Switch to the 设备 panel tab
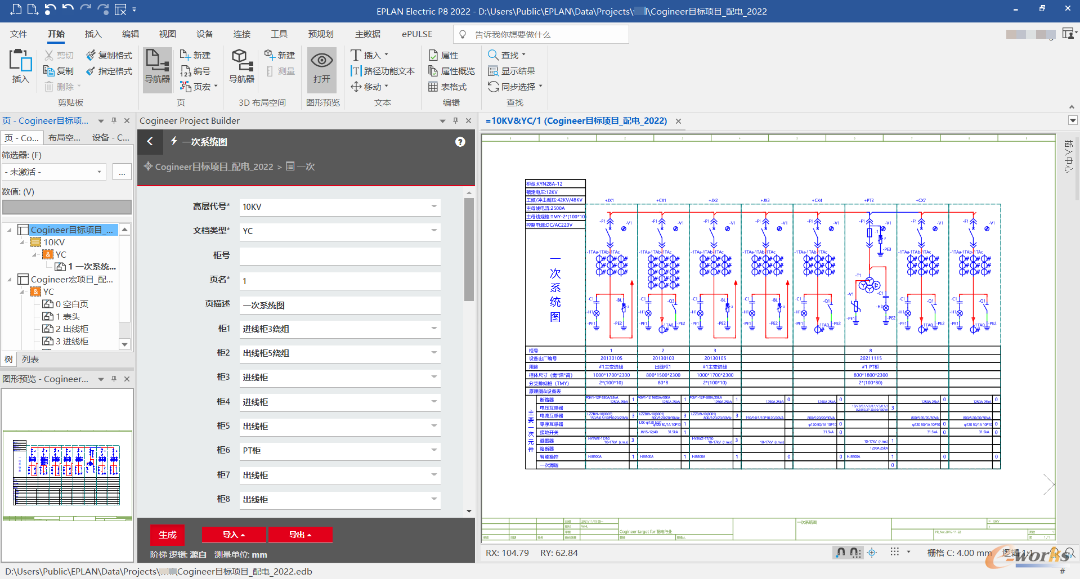Screen dimensions: 1080x579 (x=110, y=138)
